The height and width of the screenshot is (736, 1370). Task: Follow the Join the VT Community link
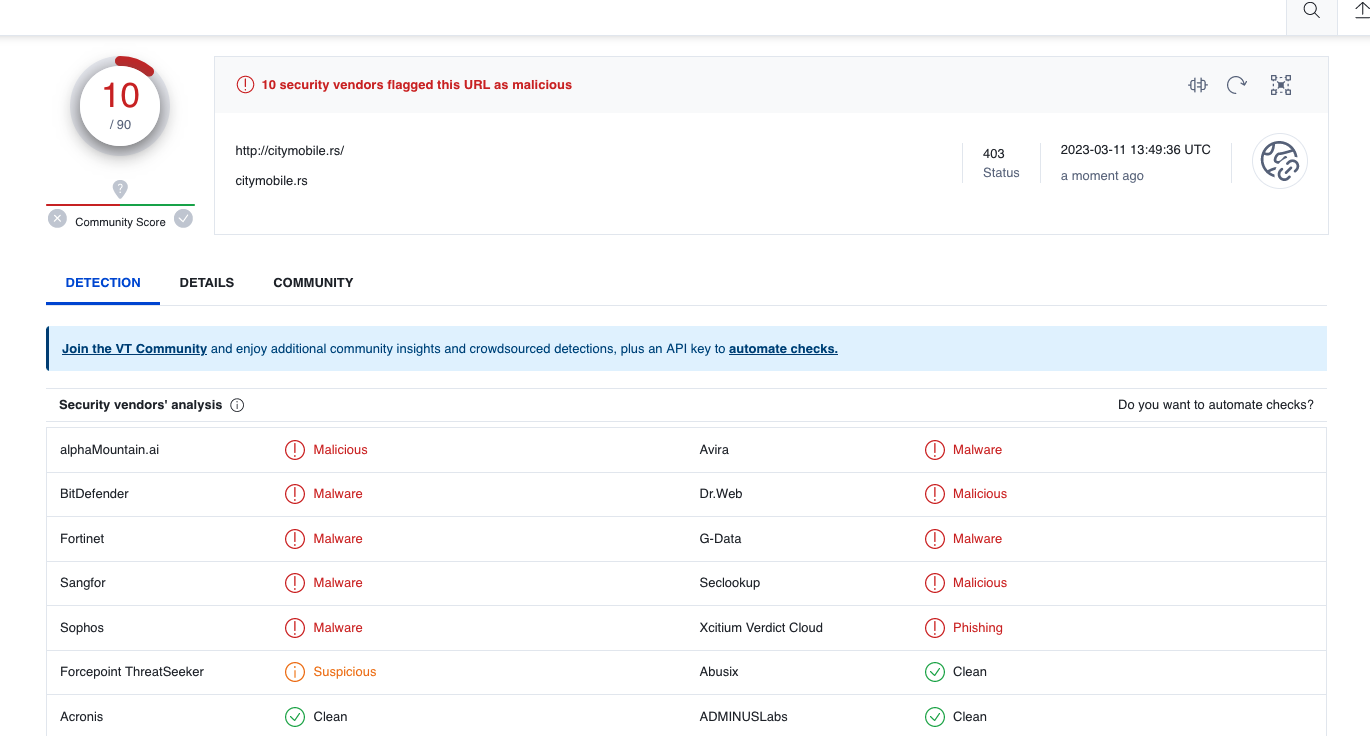pos(134,349)
